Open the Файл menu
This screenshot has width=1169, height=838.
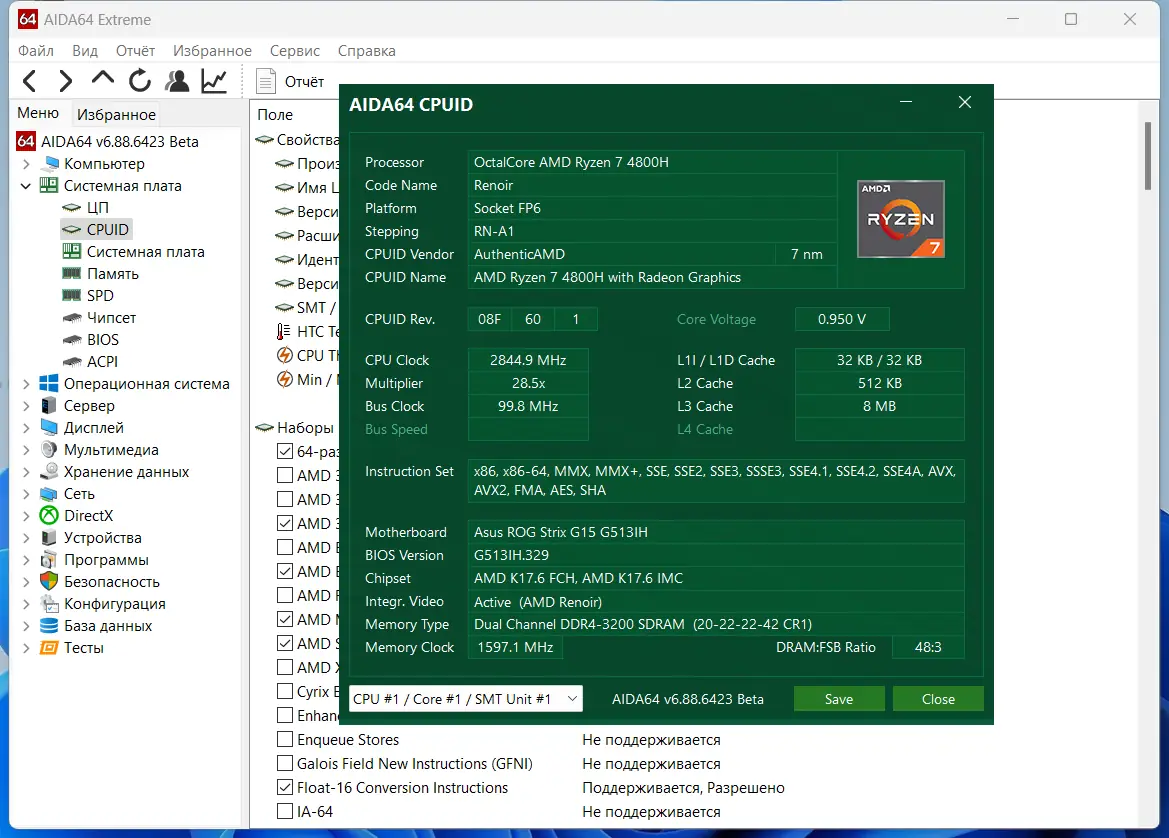[36, 51]
